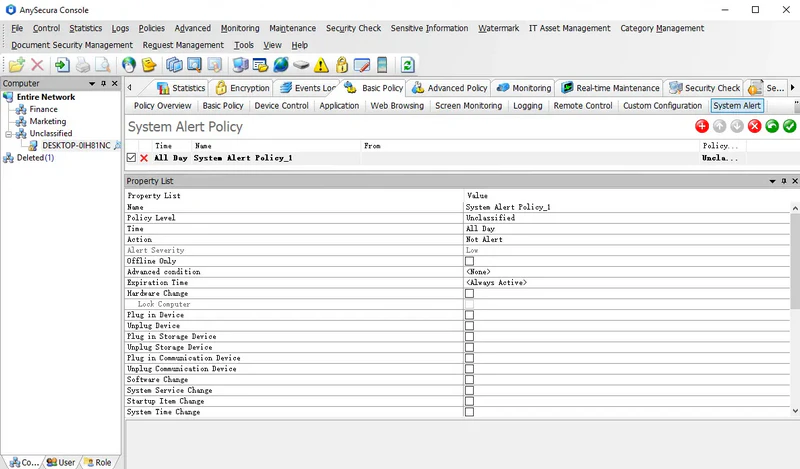
Task: Click the gray move down policy button
Action: click(737, 126)
